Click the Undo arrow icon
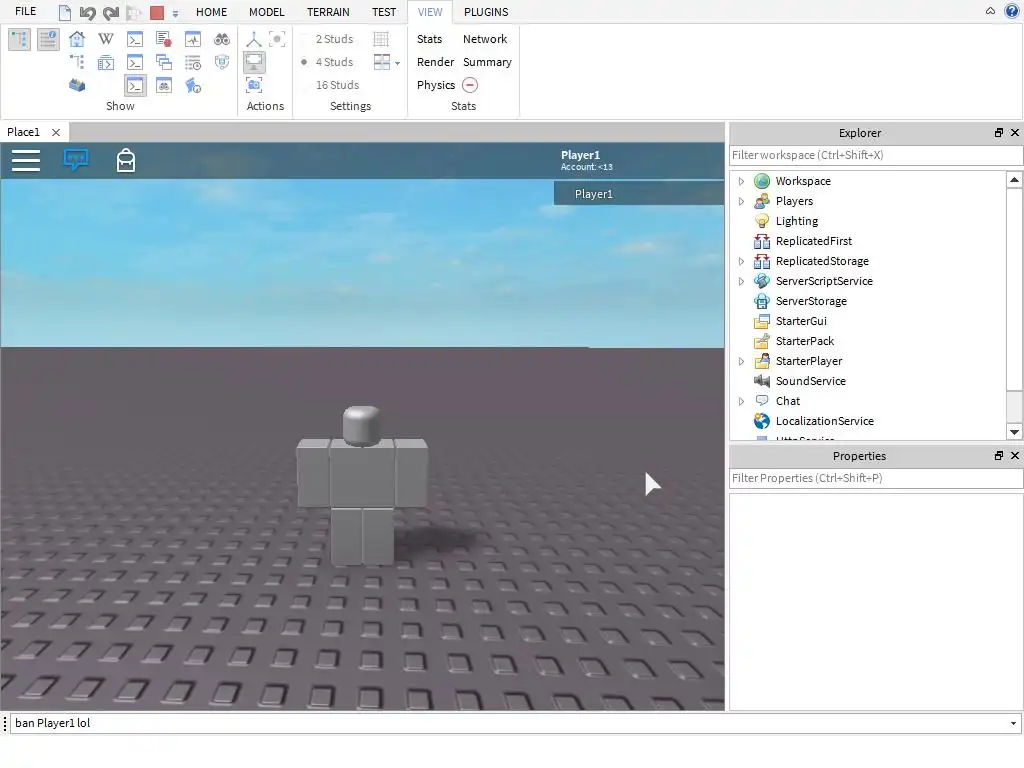 click(87, 12)
